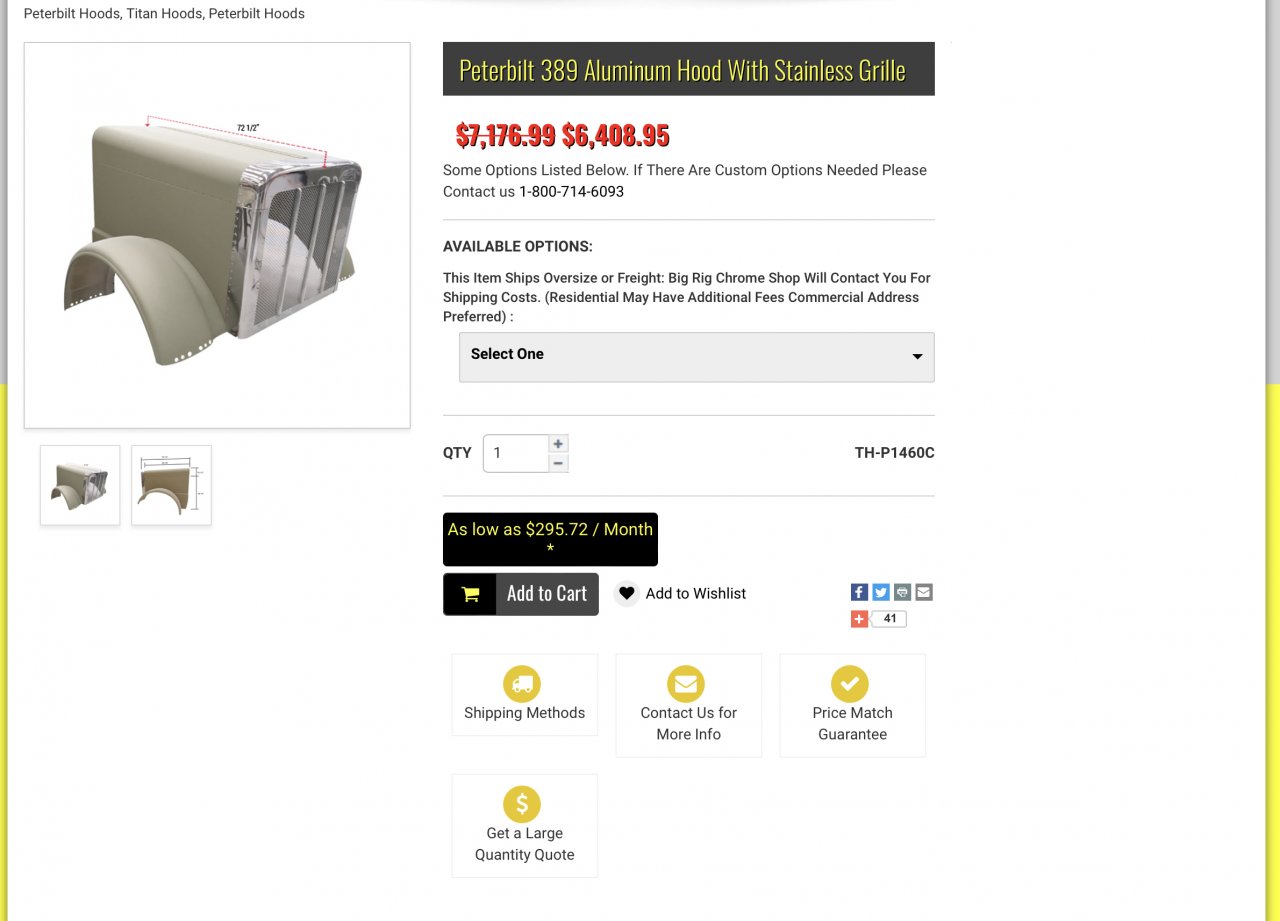This screenshot has width=1280, height=921.
Task: Email this product using envelope icon
Action: coord(924,592)
